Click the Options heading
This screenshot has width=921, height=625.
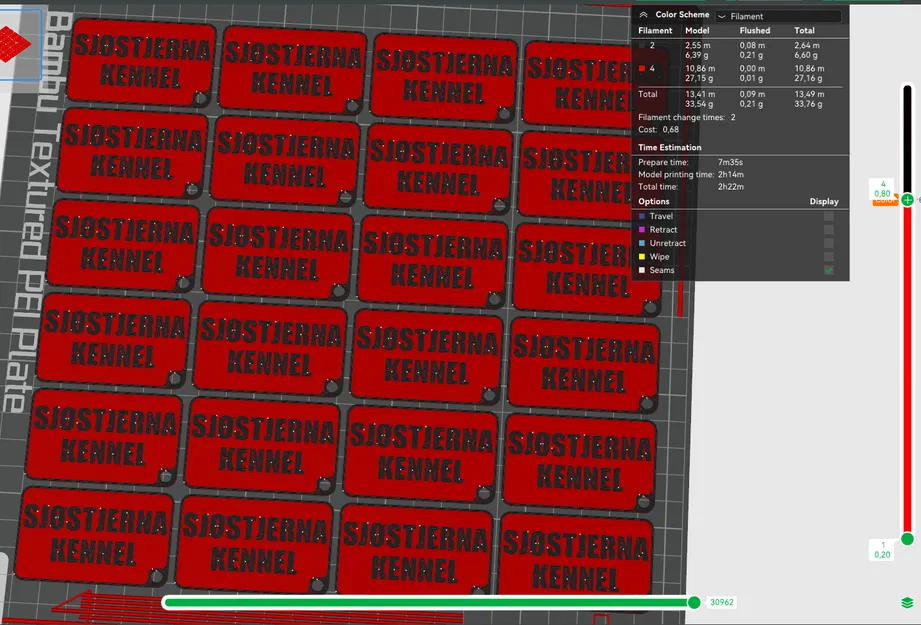coord(654,201)
